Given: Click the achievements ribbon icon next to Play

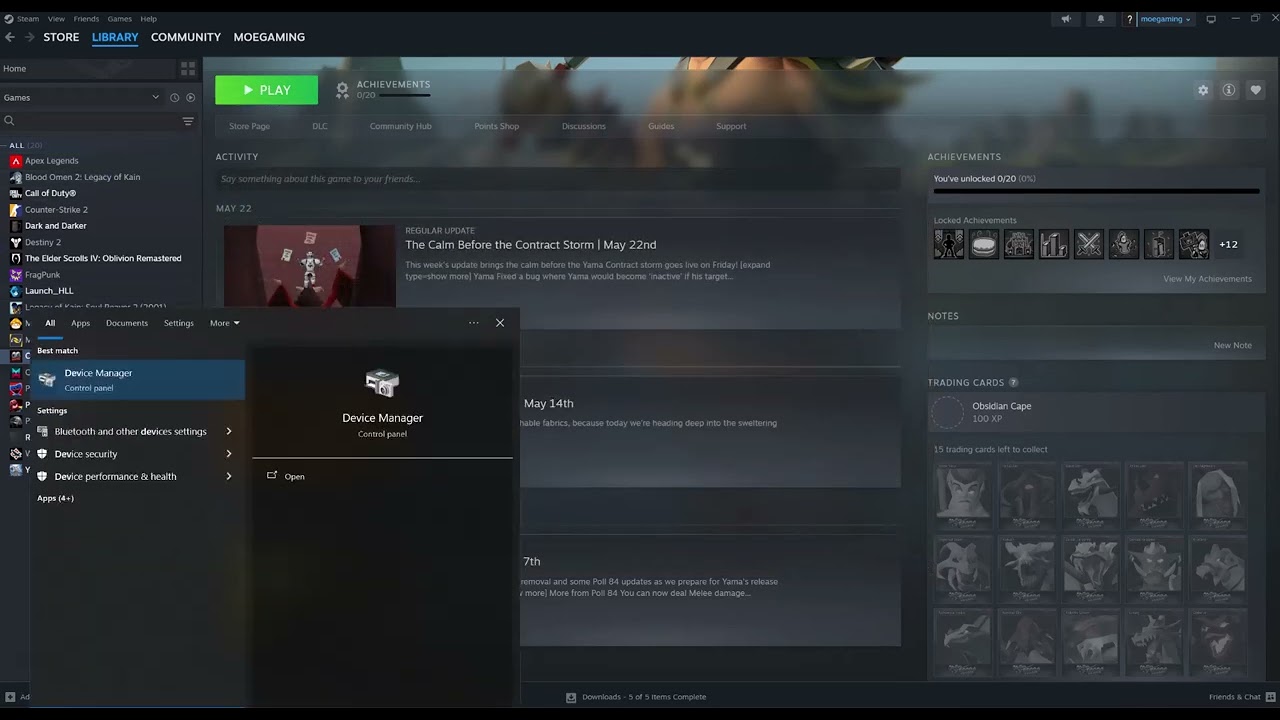Looking at the screenshot, I should click(x=342, y=90).
